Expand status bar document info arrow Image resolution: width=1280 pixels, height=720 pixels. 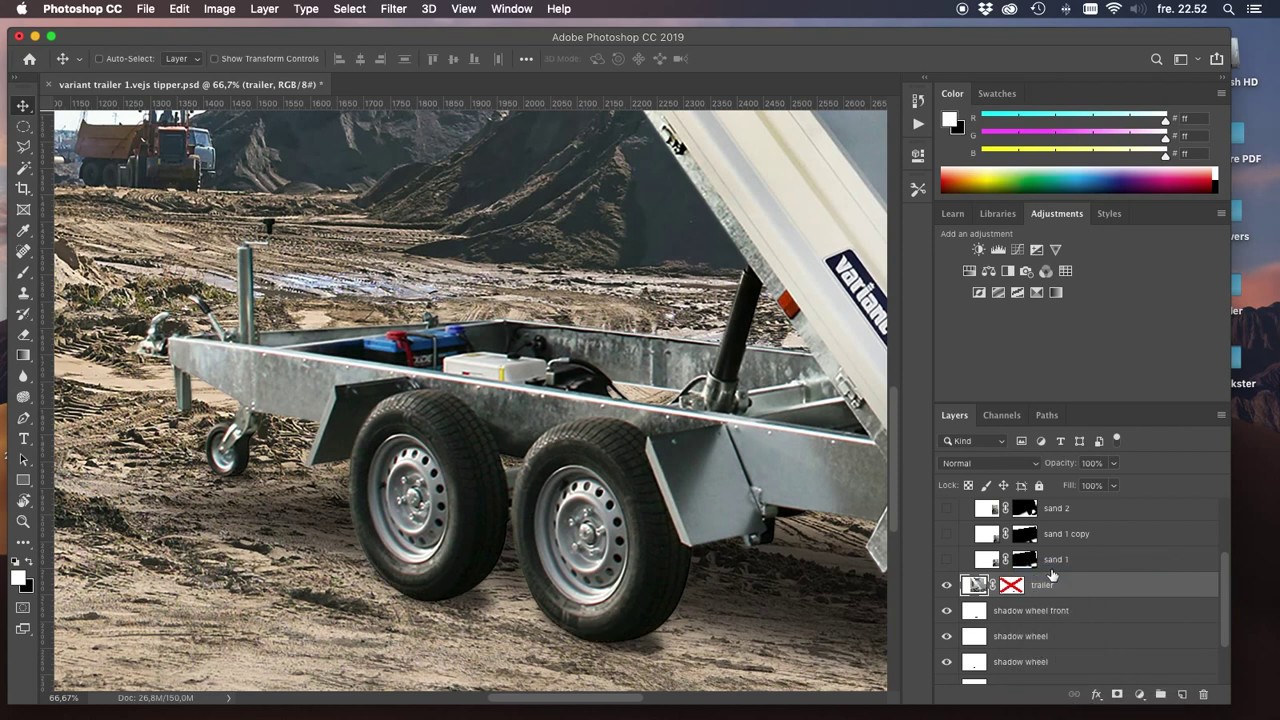tap(228, 698)
